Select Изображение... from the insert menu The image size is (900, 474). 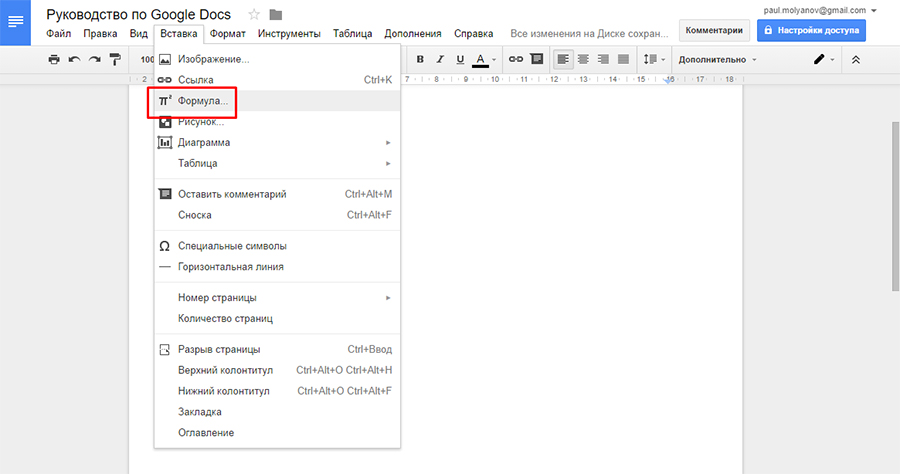pyautogui.click(x=277, y=59)
